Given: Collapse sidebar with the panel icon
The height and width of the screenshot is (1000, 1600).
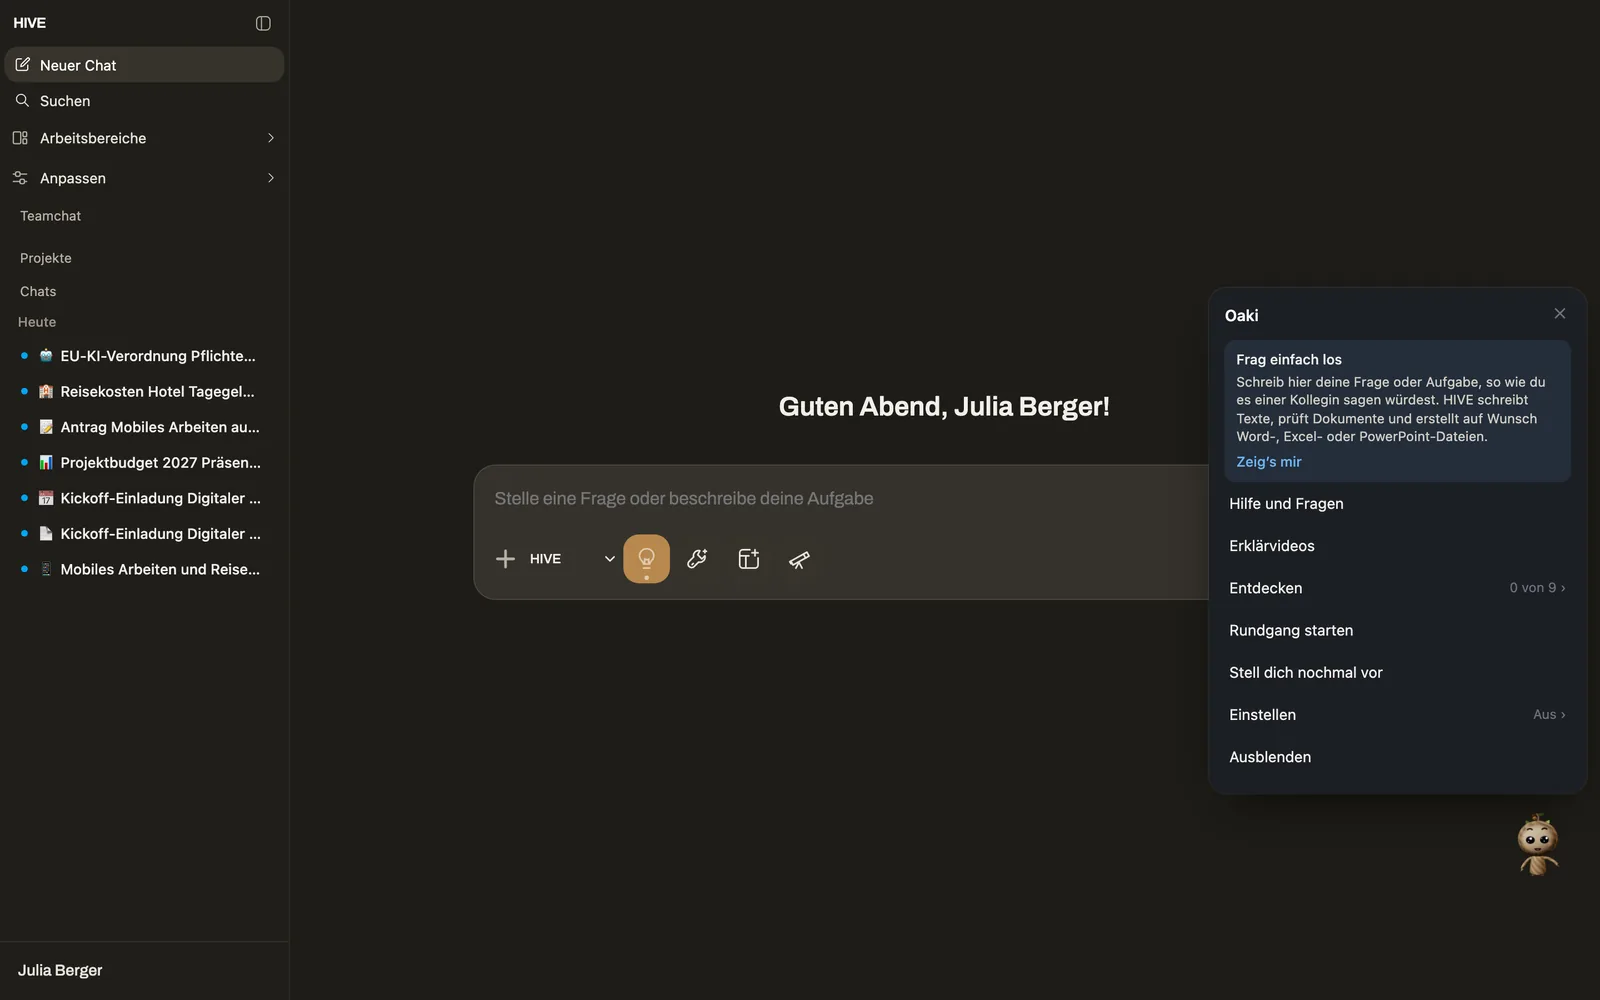Looking at the screenshot, I should [263, 23].
